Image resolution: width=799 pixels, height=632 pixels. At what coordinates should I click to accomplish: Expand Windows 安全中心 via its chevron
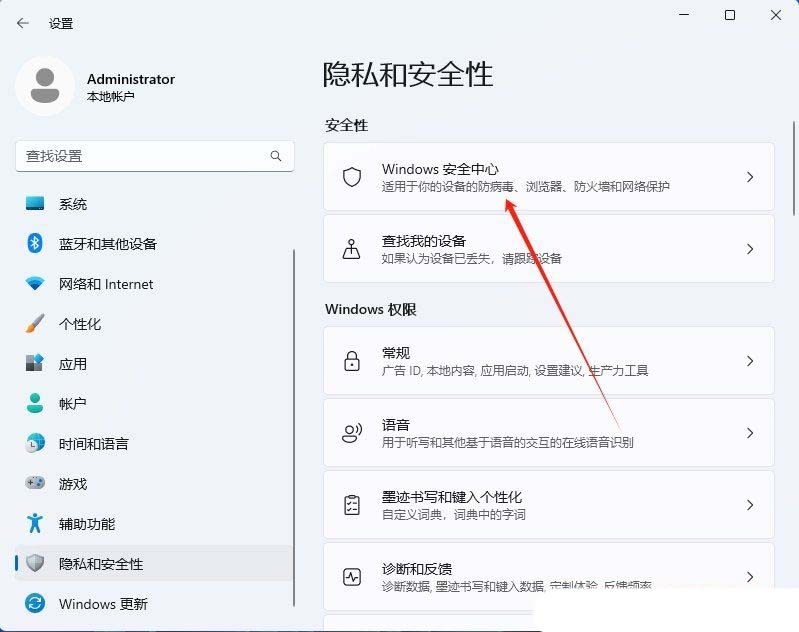click(750, 177)
